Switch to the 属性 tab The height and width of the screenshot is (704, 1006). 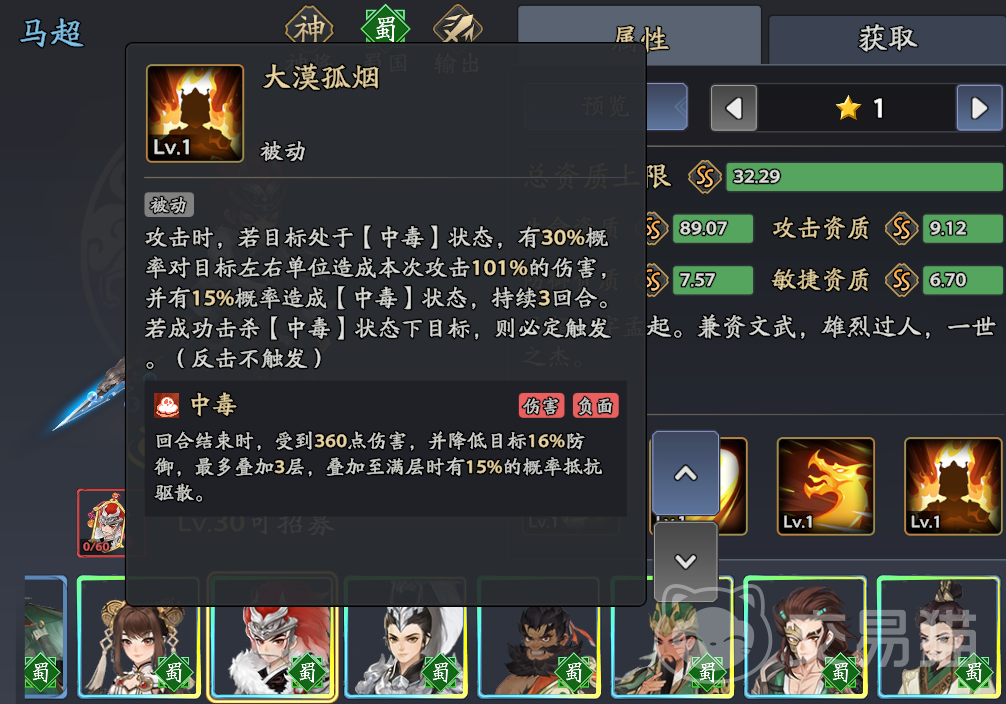pos(640,36)
